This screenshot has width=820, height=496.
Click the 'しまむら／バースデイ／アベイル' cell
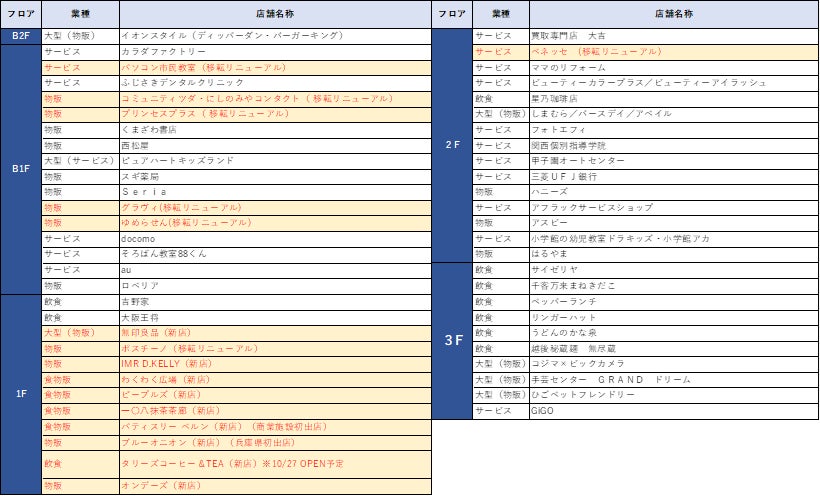coord(674,114)
